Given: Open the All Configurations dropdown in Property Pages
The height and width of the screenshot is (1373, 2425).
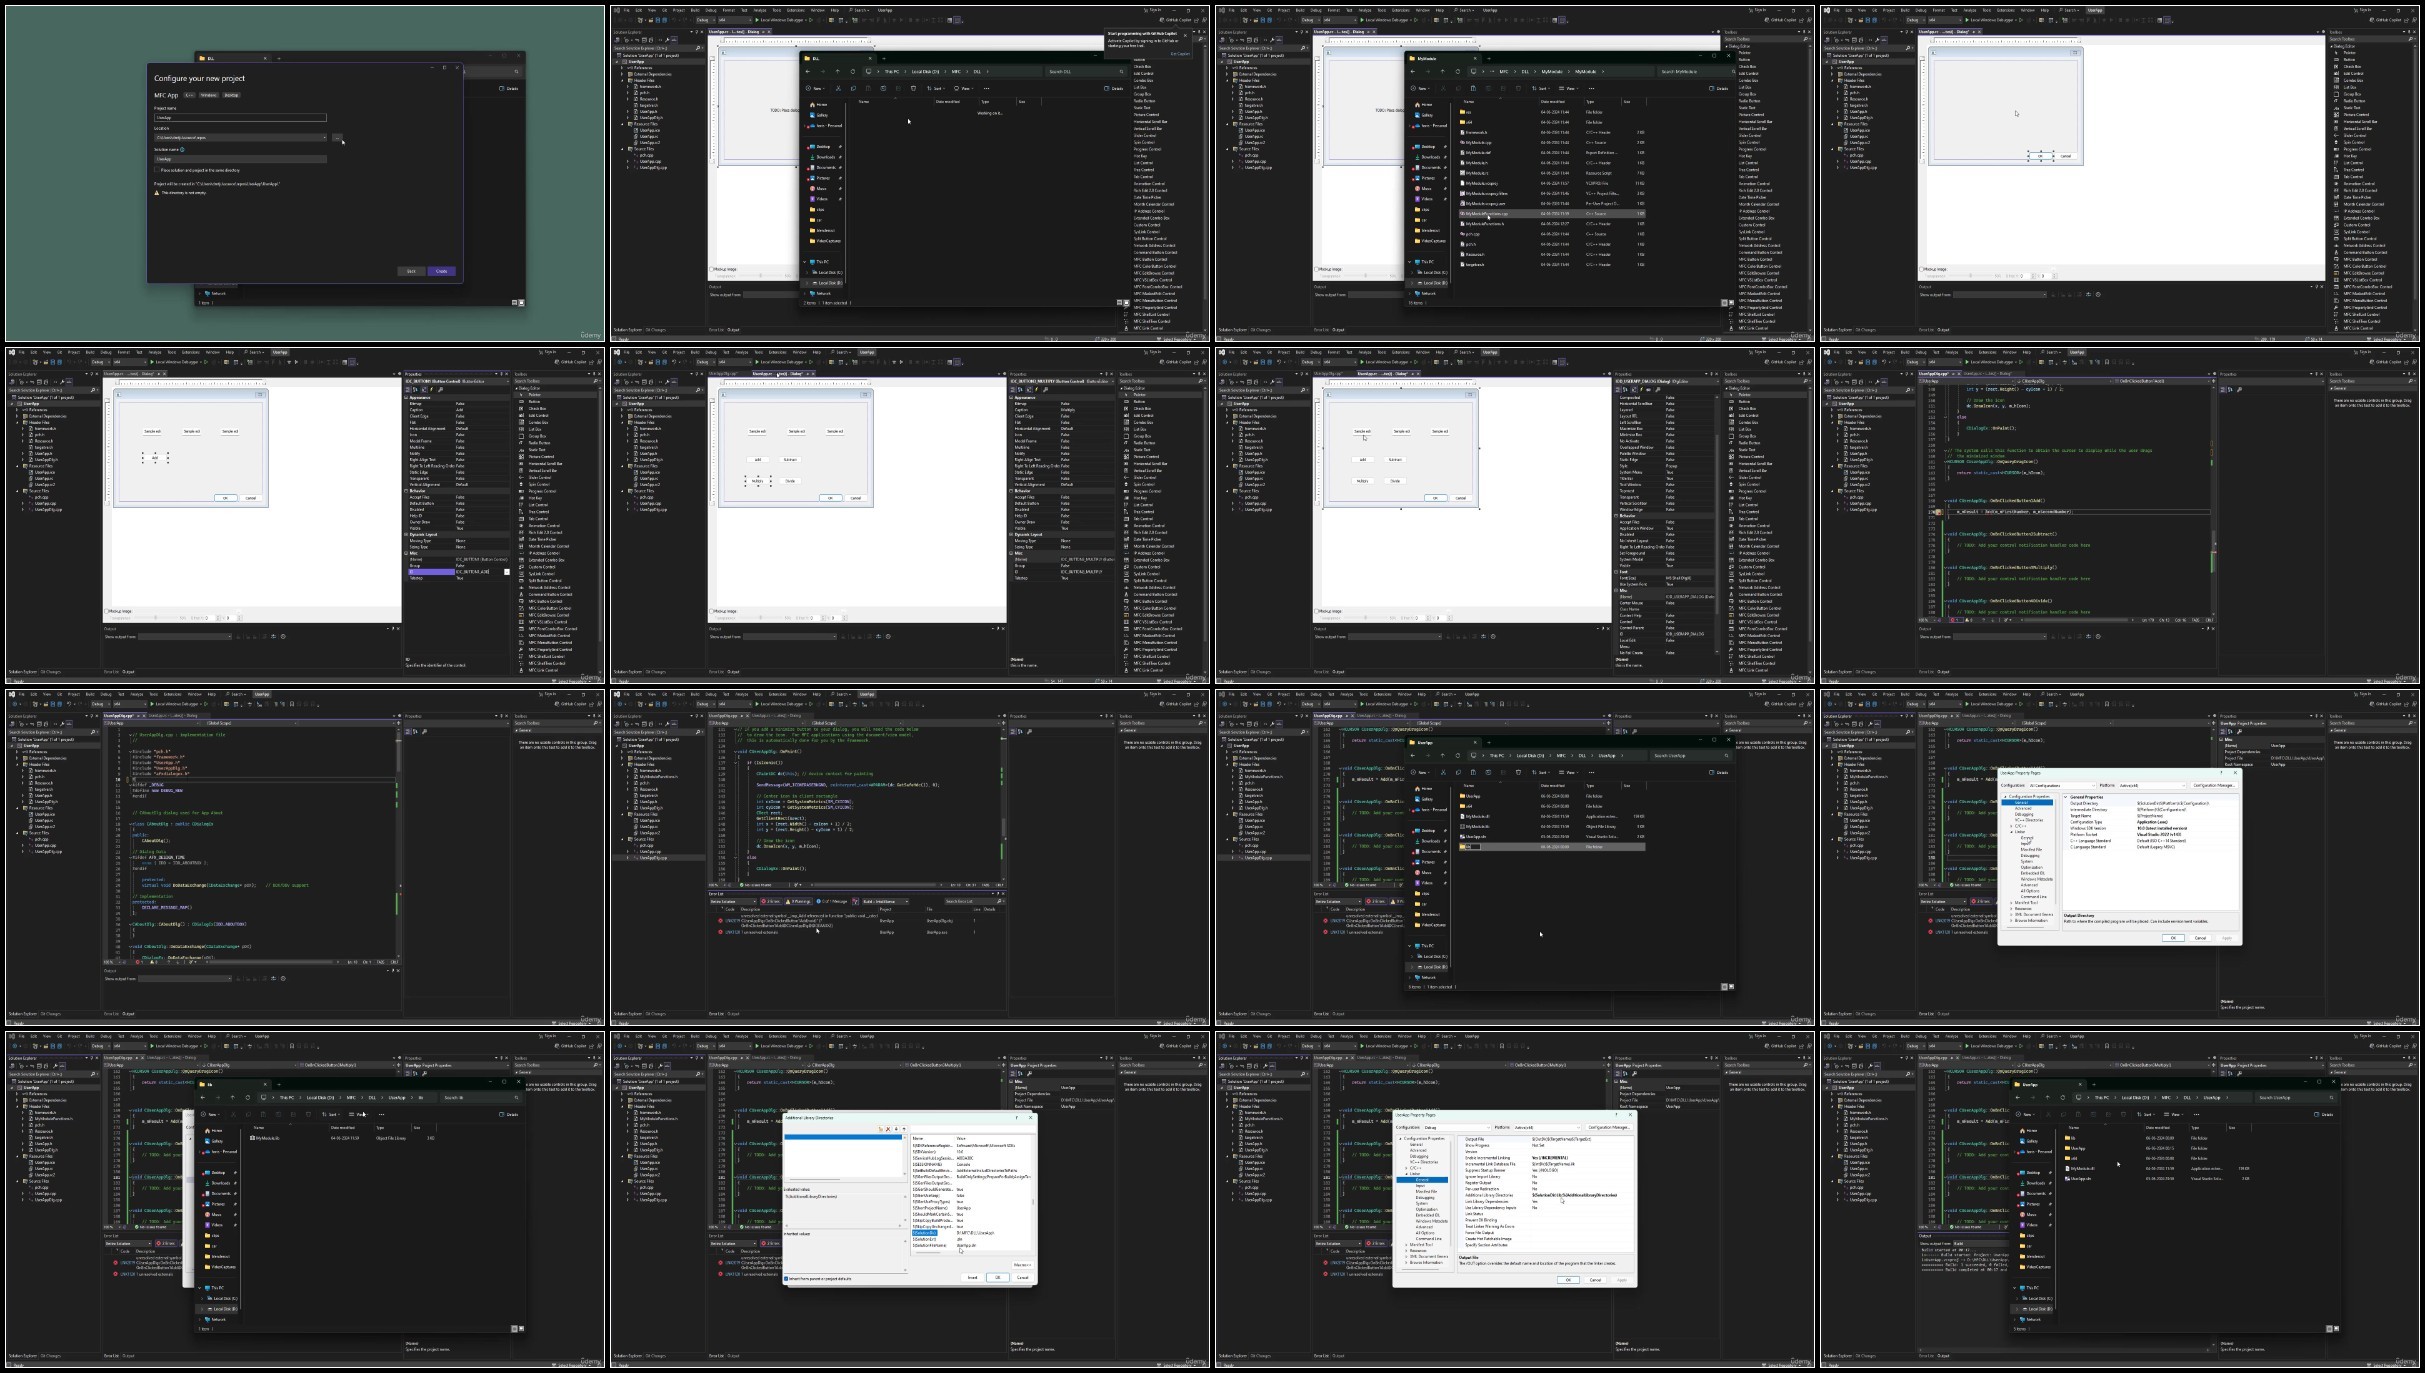Looking at the screenshot, I should tap(2062, 786).
